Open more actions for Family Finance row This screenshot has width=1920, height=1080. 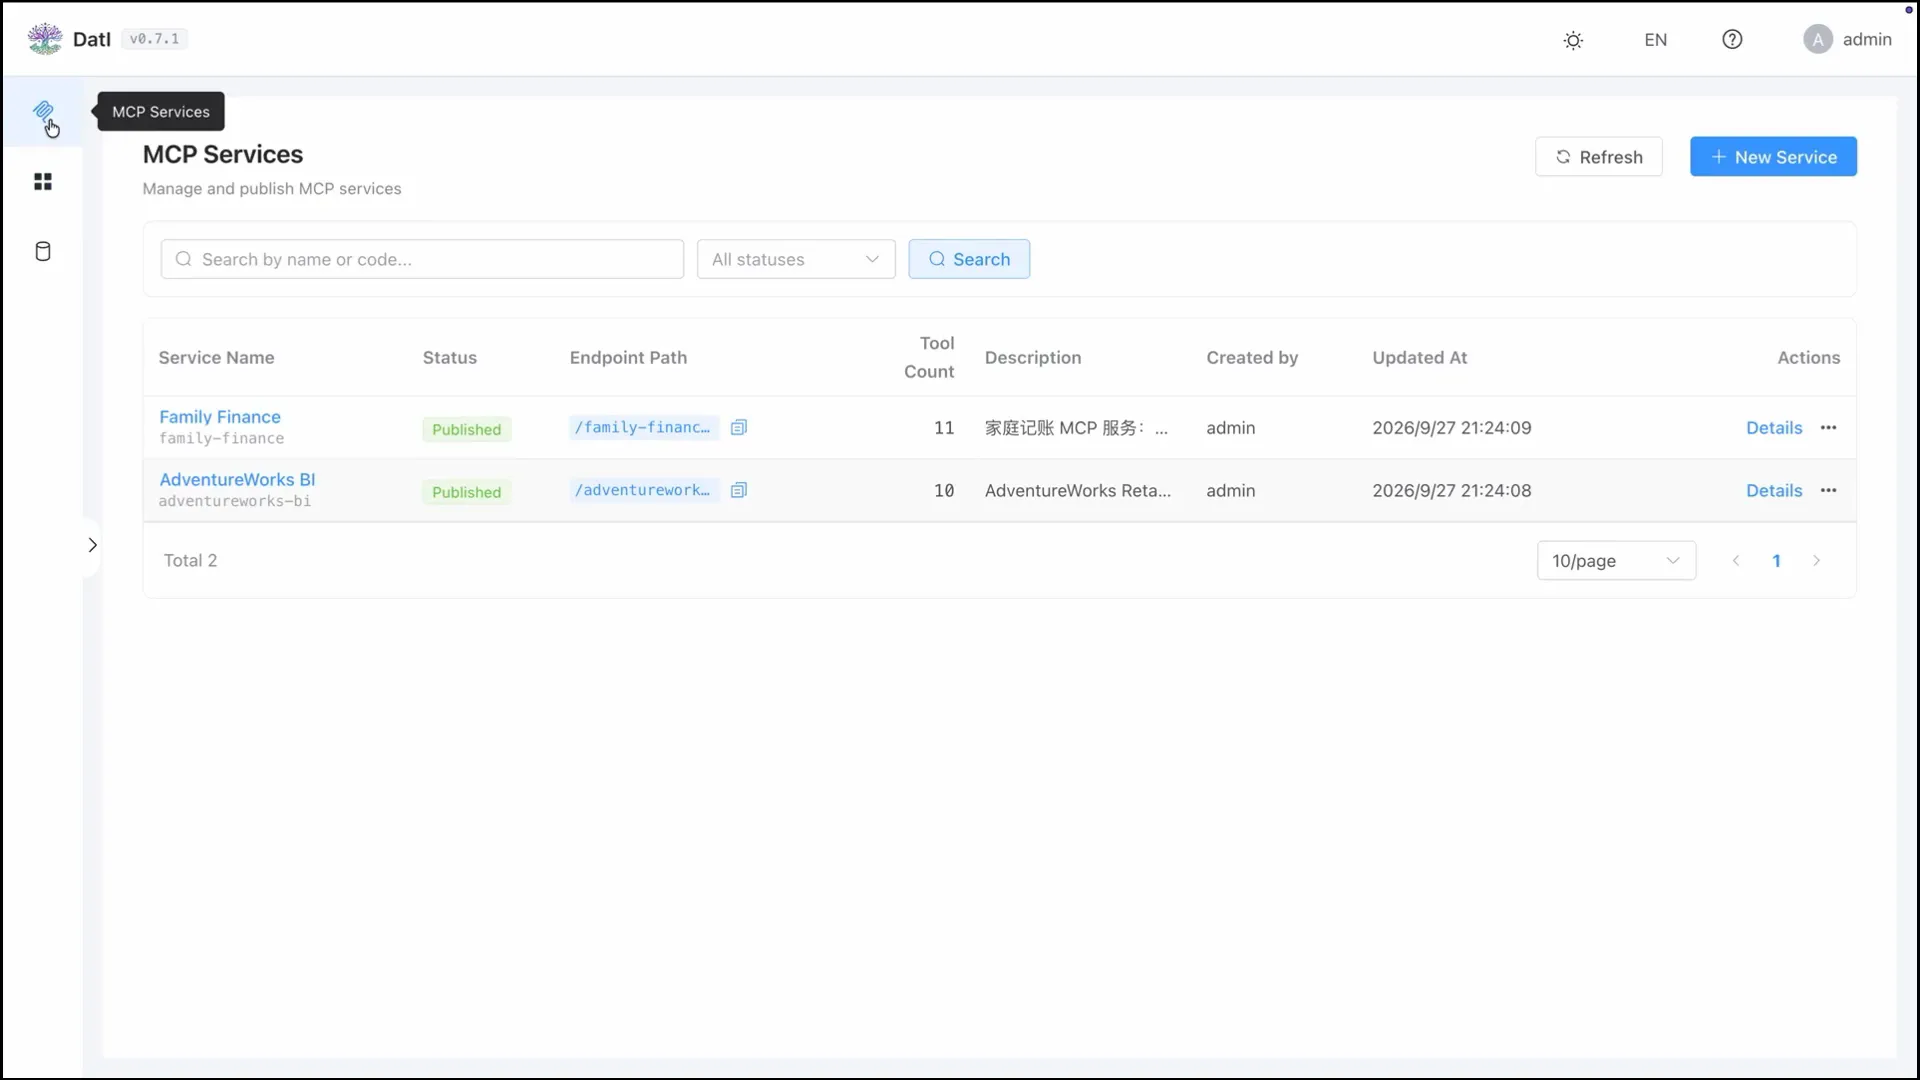[x=1829, y=428]
